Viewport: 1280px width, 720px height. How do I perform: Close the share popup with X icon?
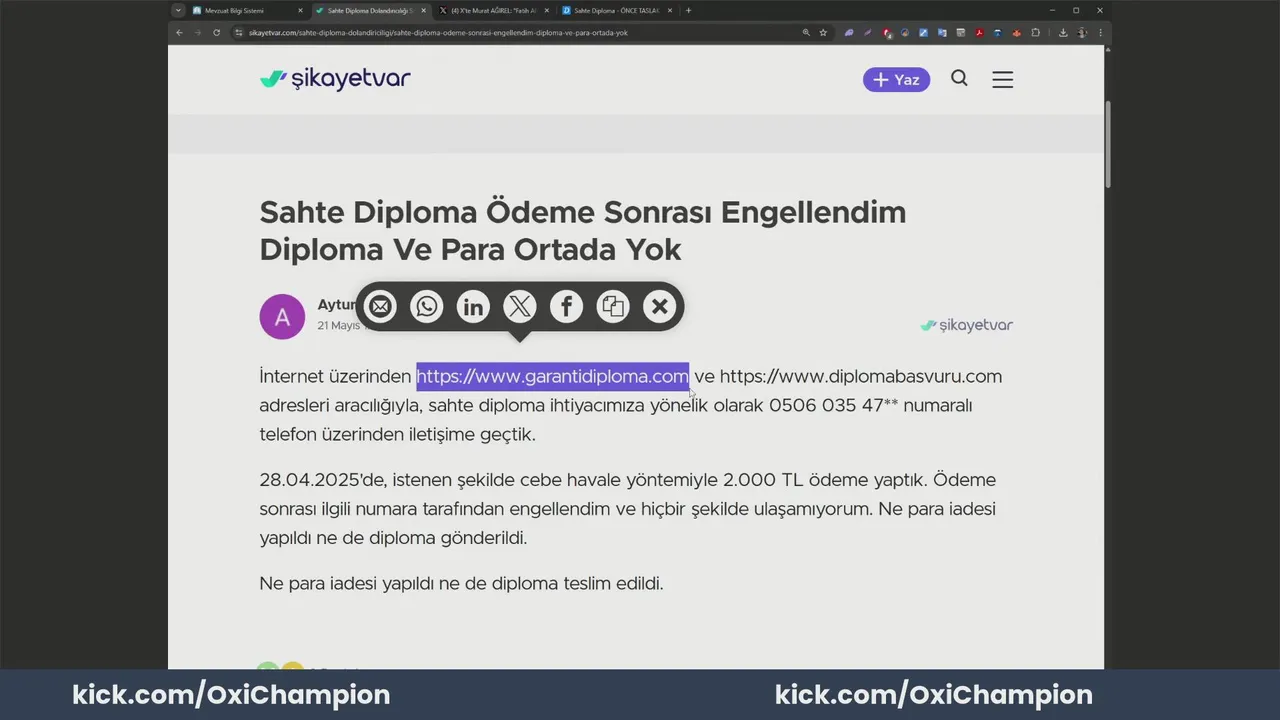(659, 307)
